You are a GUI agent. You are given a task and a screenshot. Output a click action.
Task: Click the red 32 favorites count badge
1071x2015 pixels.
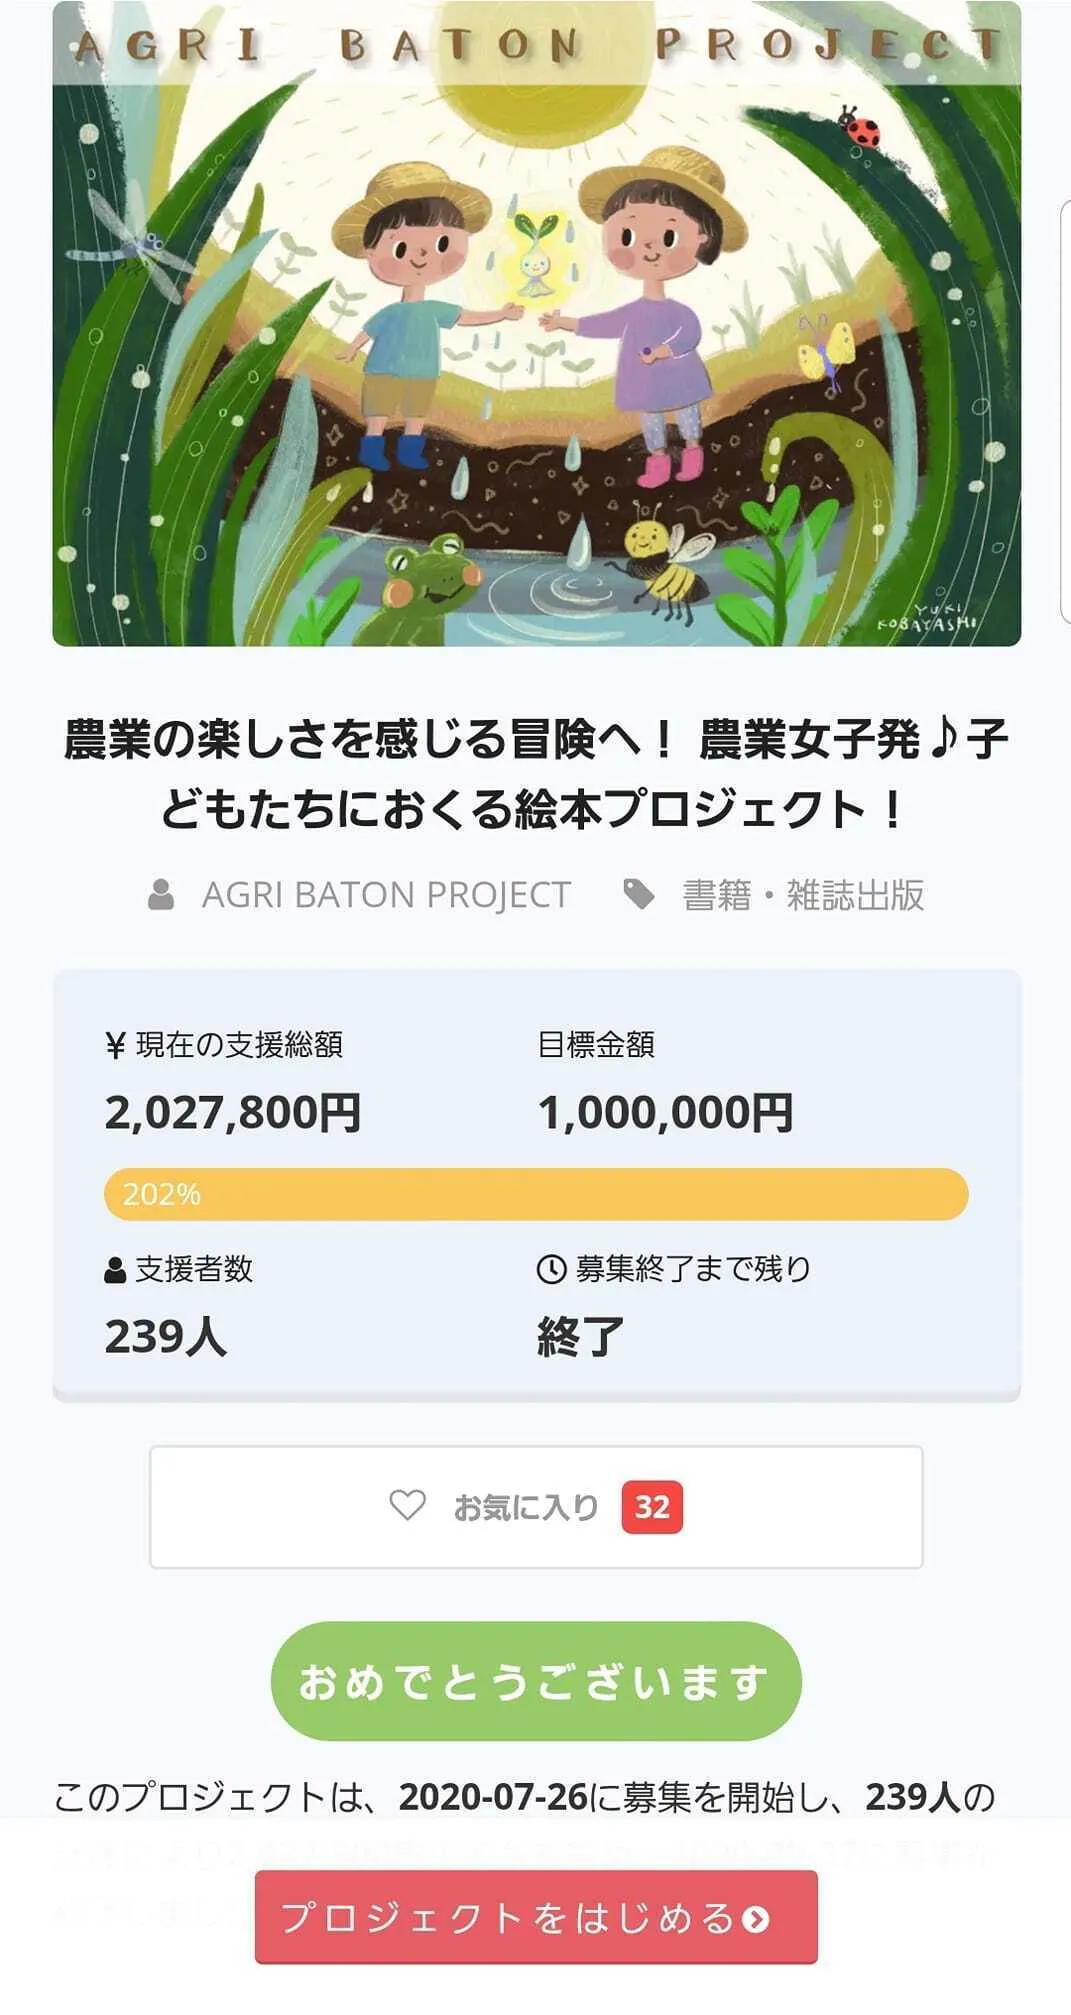(652, 1507)
